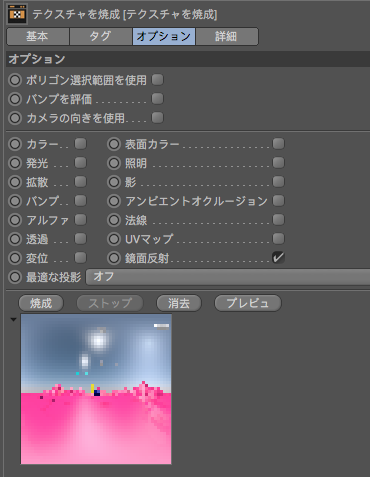Disable the 鏡面反射 checkbox
This screenshot has width=370, height=477.
pyautogui.click(x=278, y=257)
